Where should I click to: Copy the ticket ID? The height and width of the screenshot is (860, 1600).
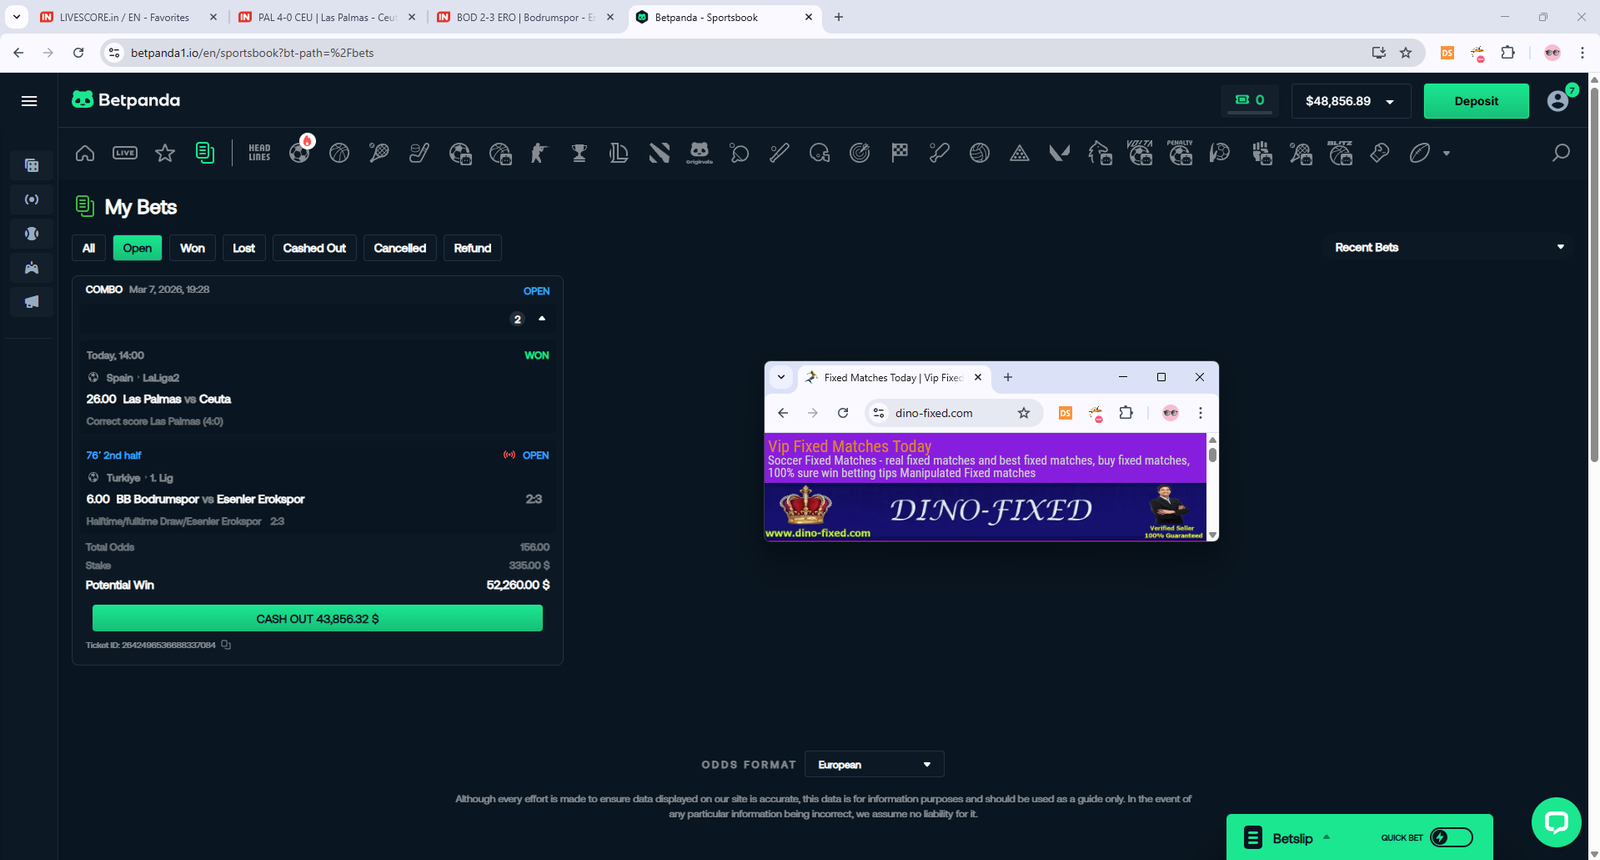click(x=226, y=645)
